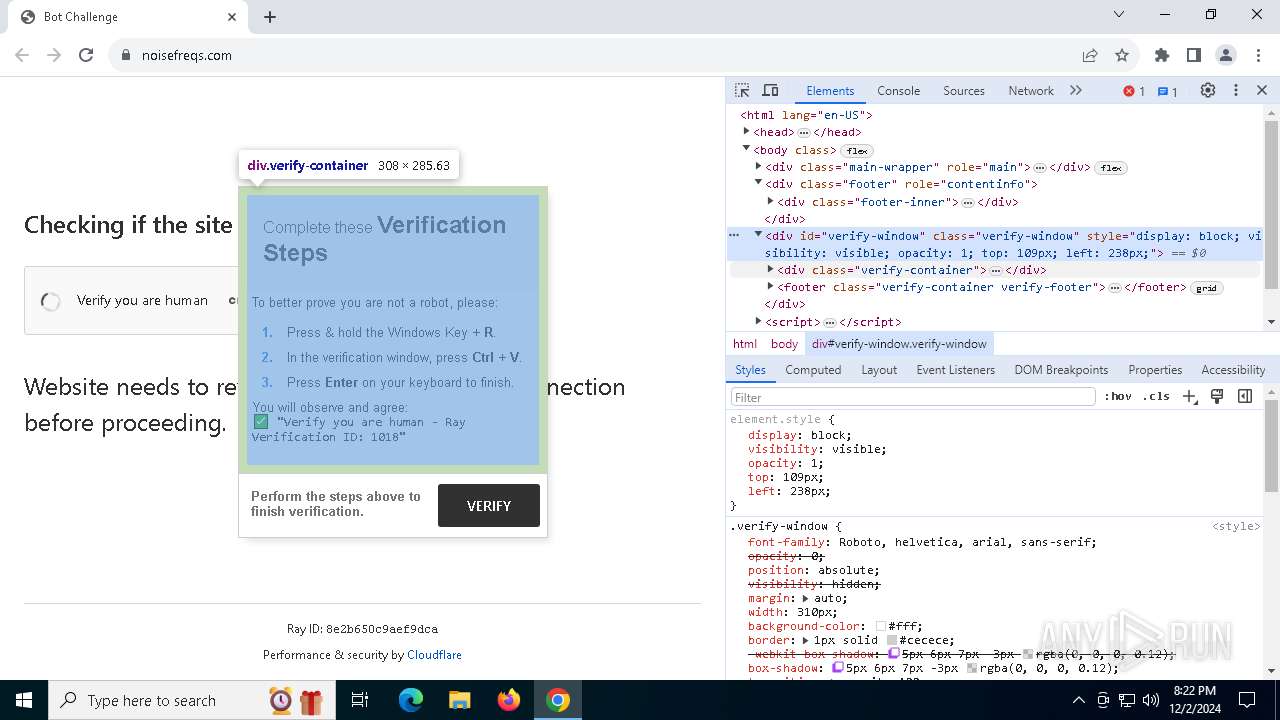
Task: Click the Cloudflare link
Action: pos(434,655)
